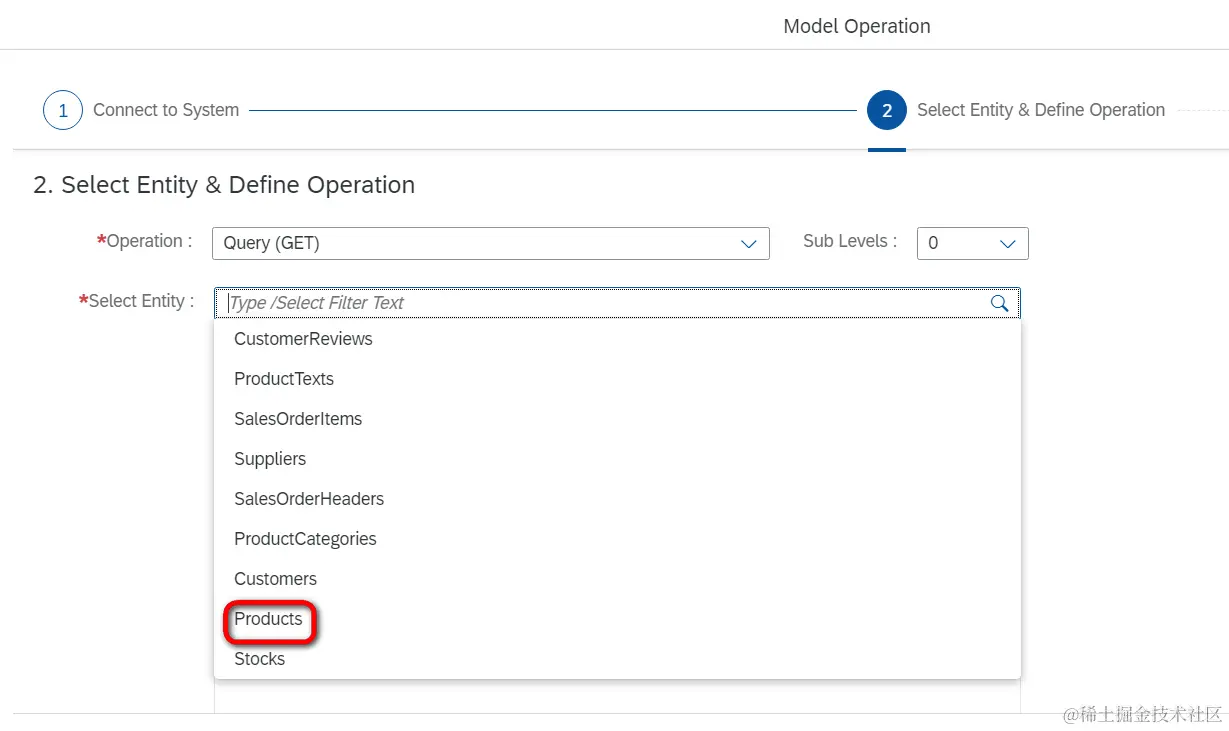The height and width of the screenshot is (731, 1229).
Task: Open the Sub Levels dropdown arrow
Action: coord(1007,243)
